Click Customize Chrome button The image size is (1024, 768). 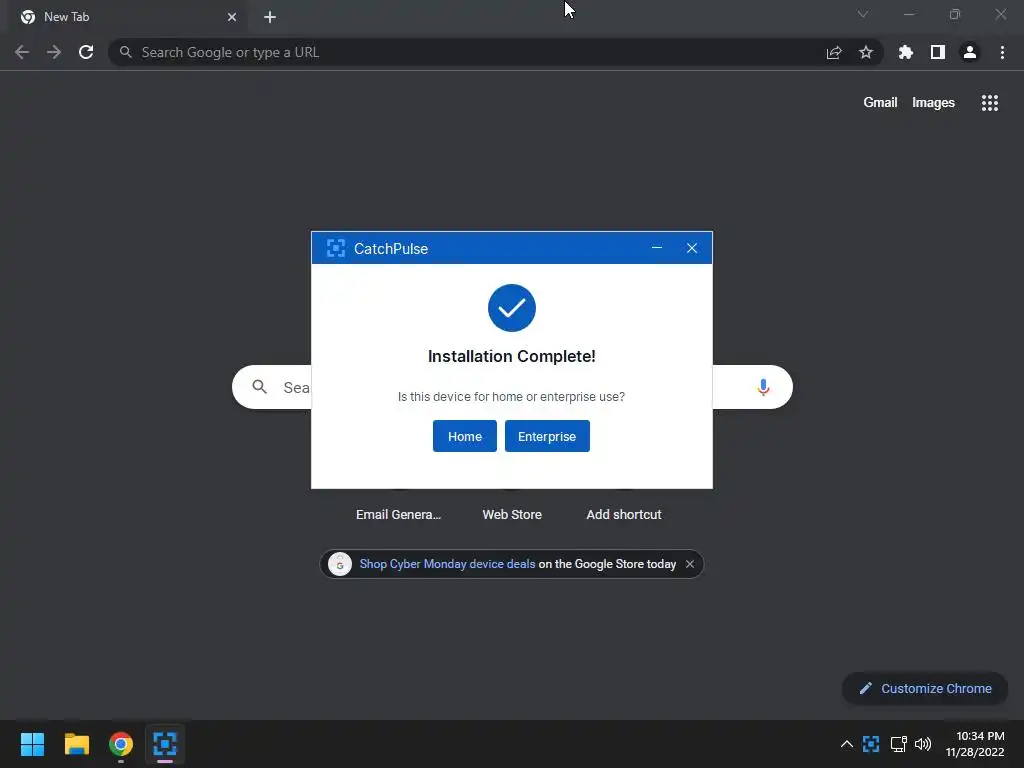click(925, 688)
